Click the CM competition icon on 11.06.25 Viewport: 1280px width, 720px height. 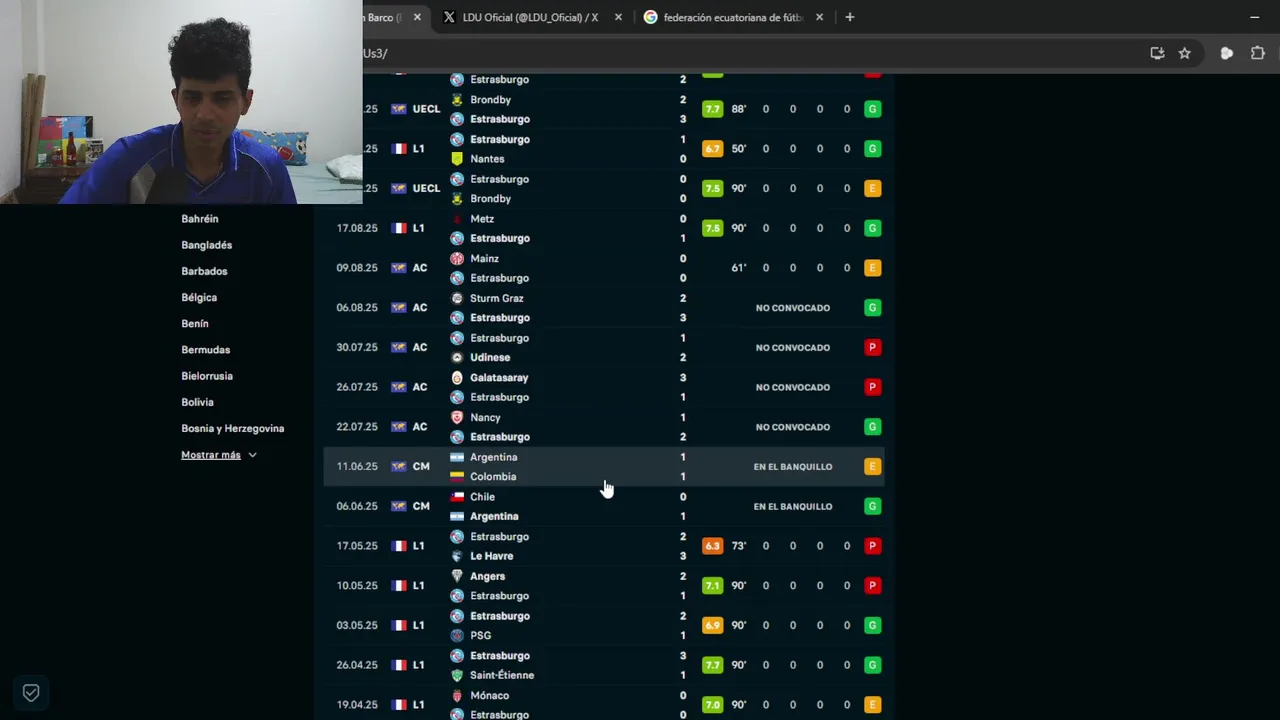pos(399,467)
